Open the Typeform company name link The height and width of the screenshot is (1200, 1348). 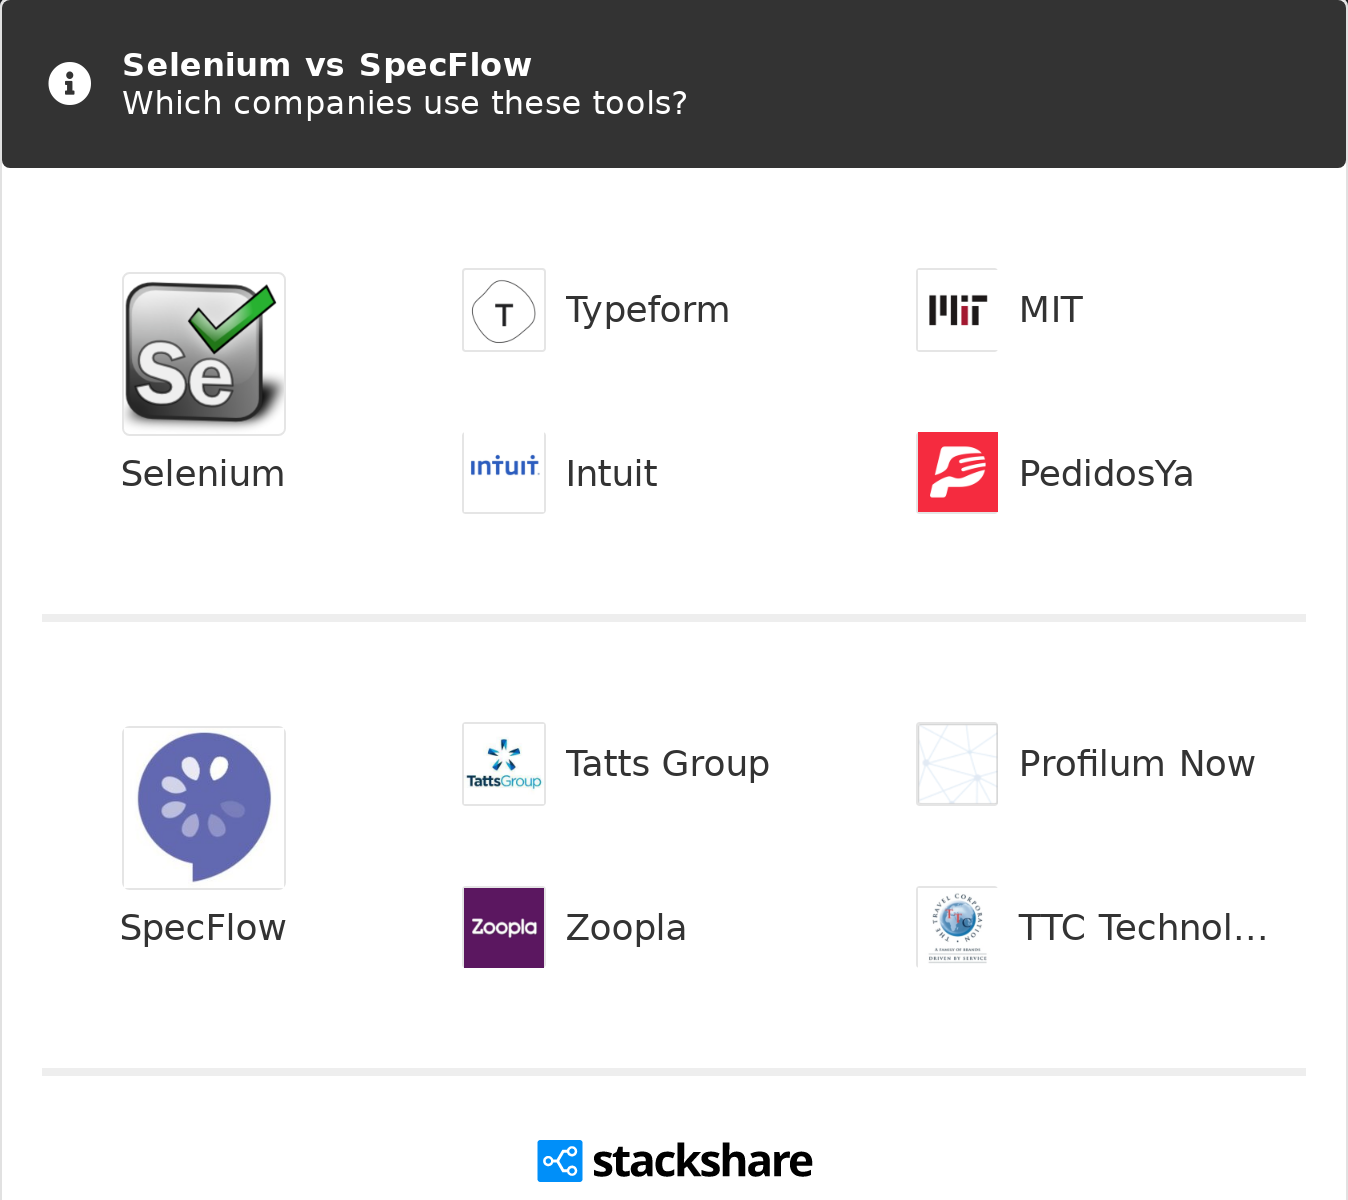pos(647,310)
